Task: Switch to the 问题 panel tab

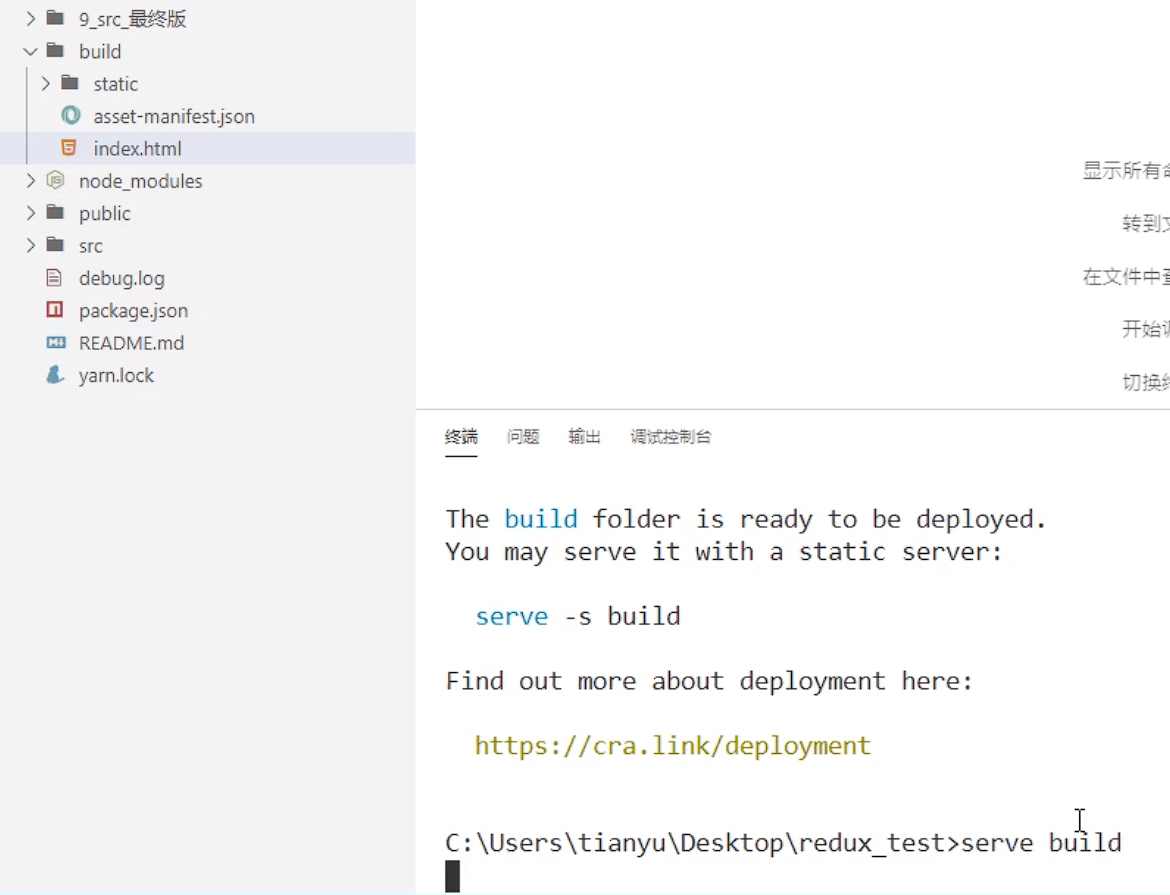Action: tap(523, 437)
